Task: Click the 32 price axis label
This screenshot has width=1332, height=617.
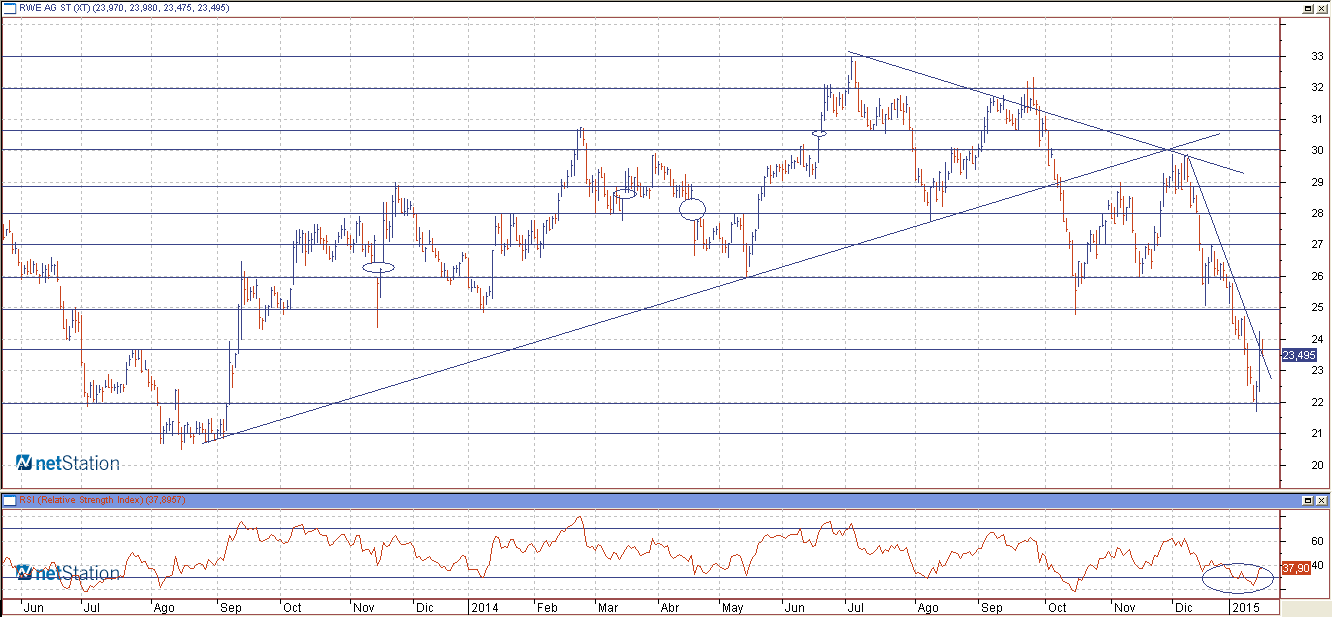Action: [1316, 88]
